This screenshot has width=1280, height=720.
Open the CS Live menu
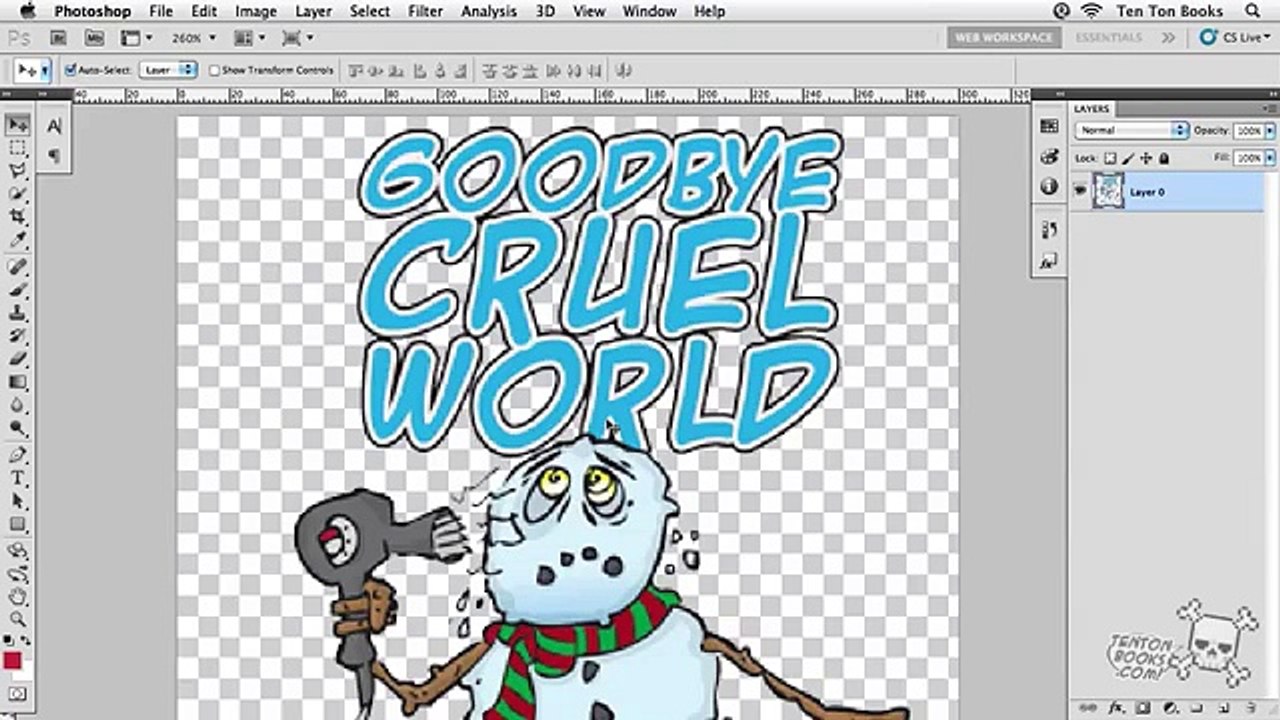click(1237, 38)
